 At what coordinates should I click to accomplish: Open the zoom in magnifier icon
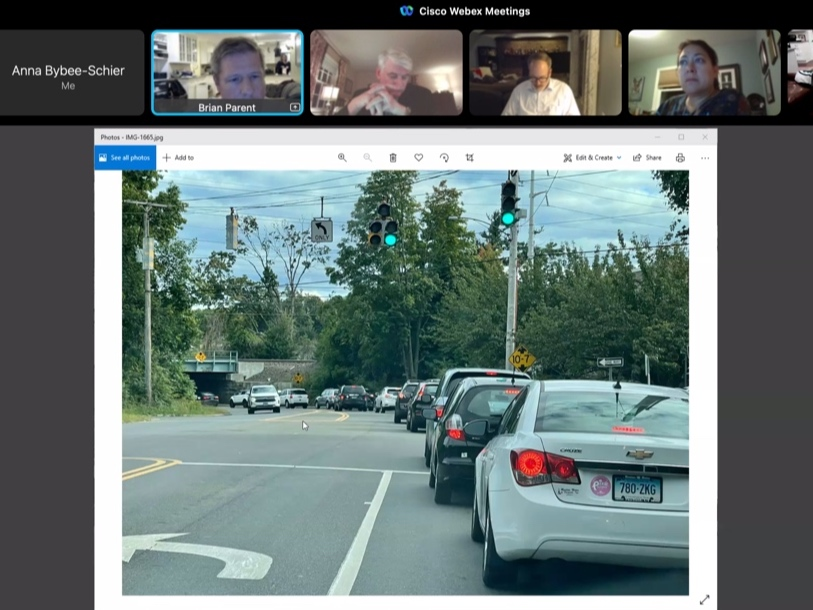tap(342, 157)
